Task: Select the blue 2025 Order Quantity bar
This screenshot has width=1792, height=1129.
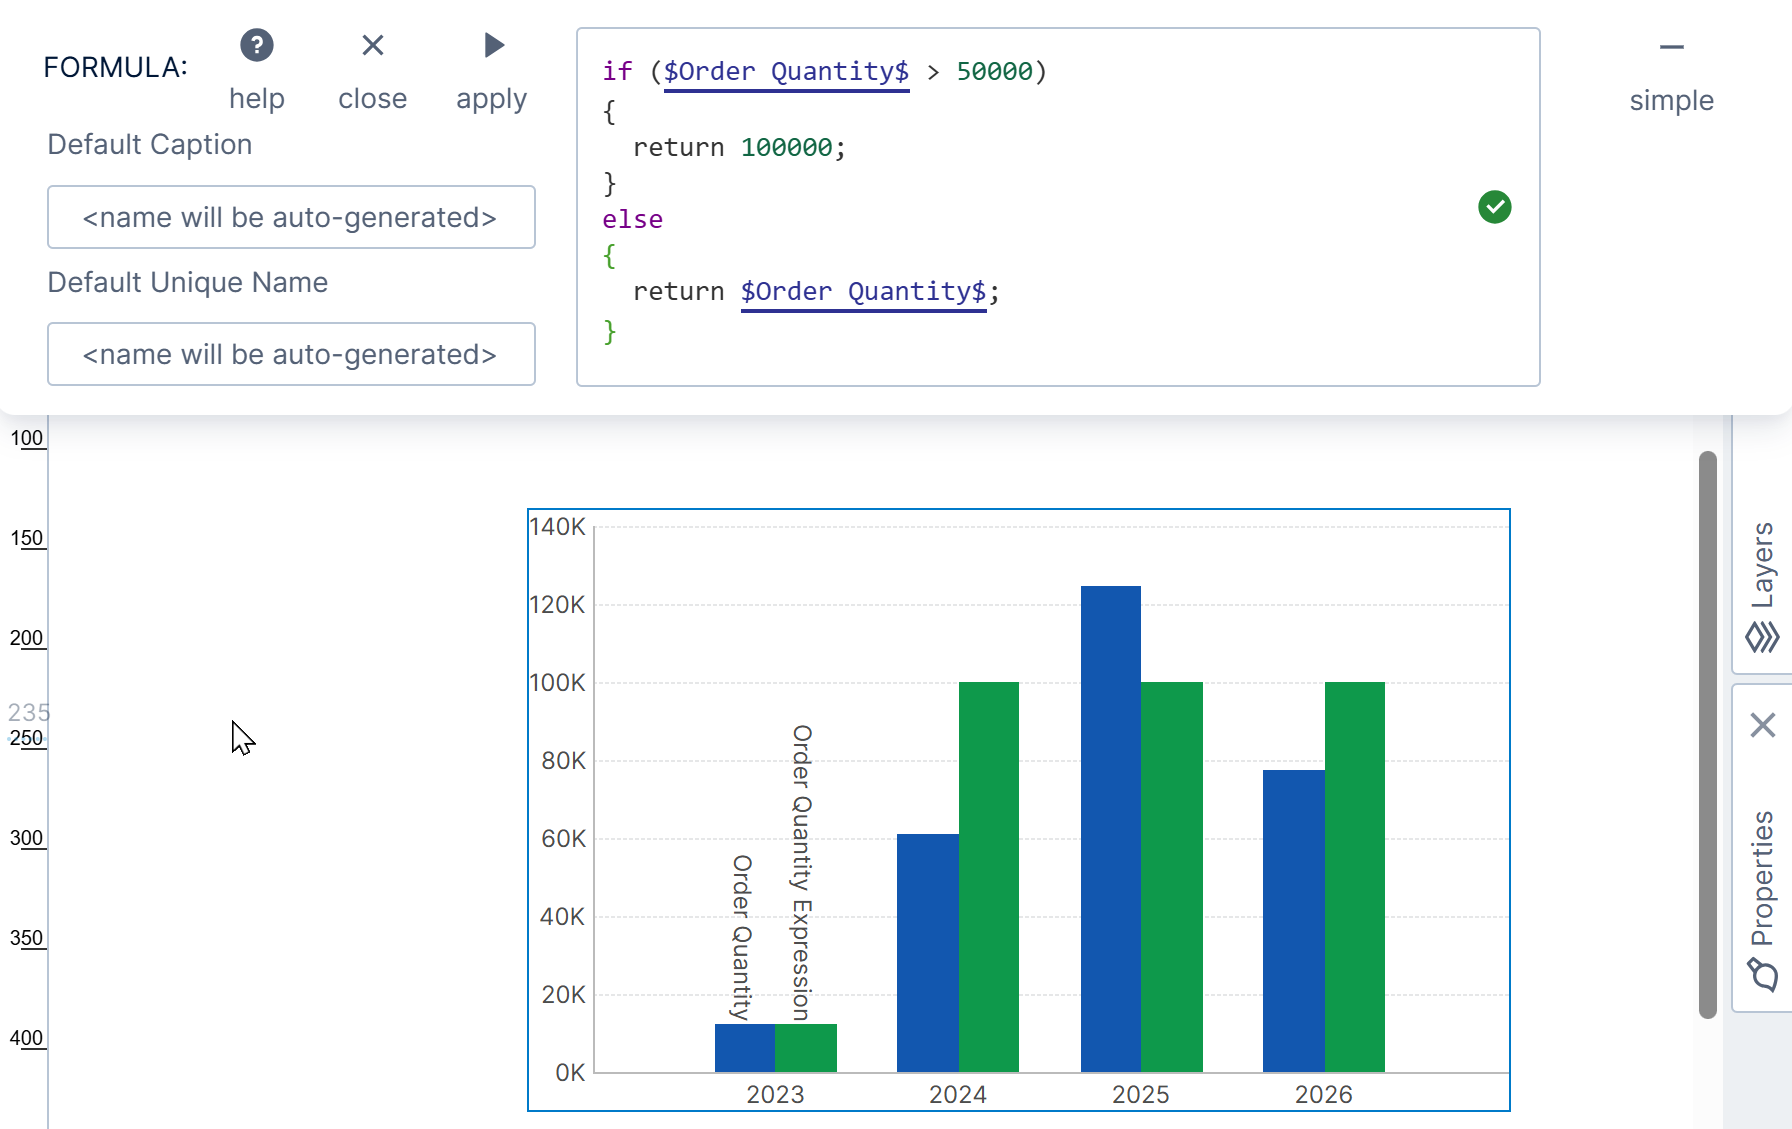Action: 1110,828
